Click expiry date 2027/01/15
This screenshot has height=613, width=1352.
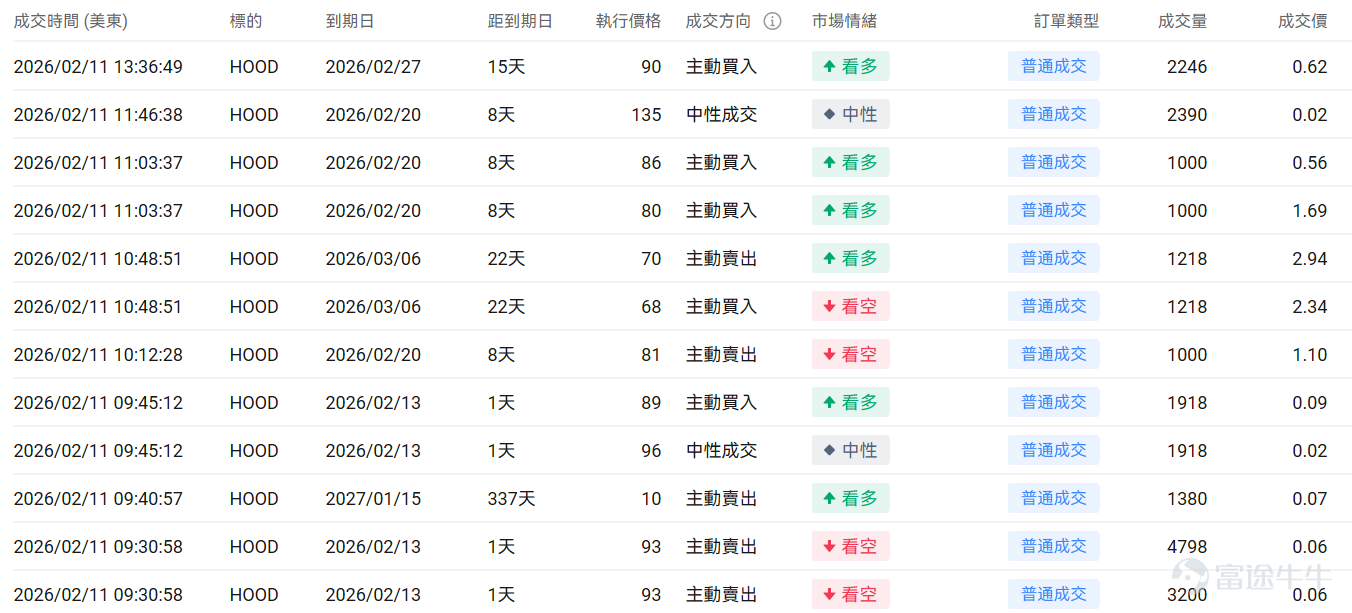pyautogui.click(x=374, y=499)
